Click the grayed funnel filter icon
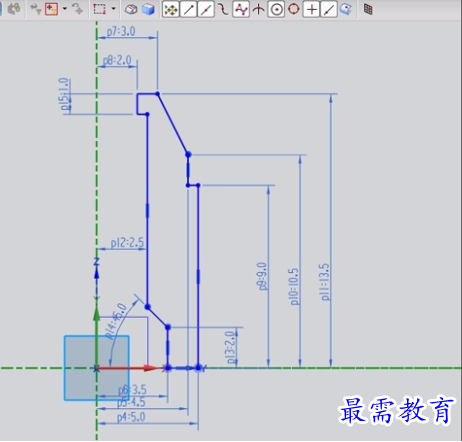This screenshot has height=442, width=462. (x=36, y=9)
